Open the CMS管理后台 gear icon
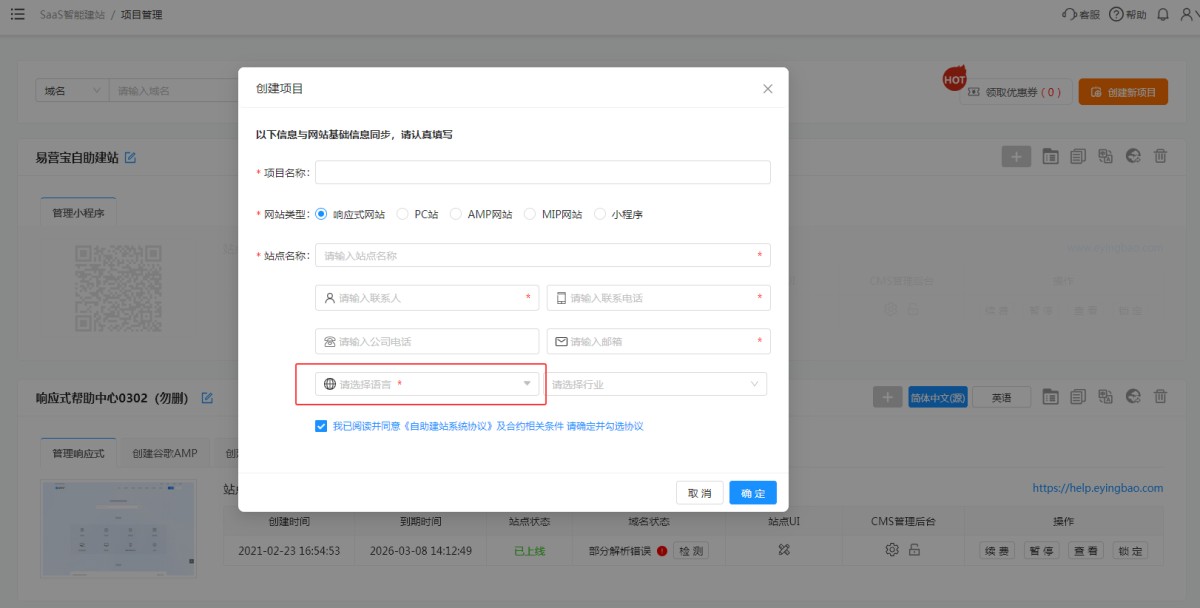The width and height of the screenshot is (1200, 608). click(x=892, y=550)
